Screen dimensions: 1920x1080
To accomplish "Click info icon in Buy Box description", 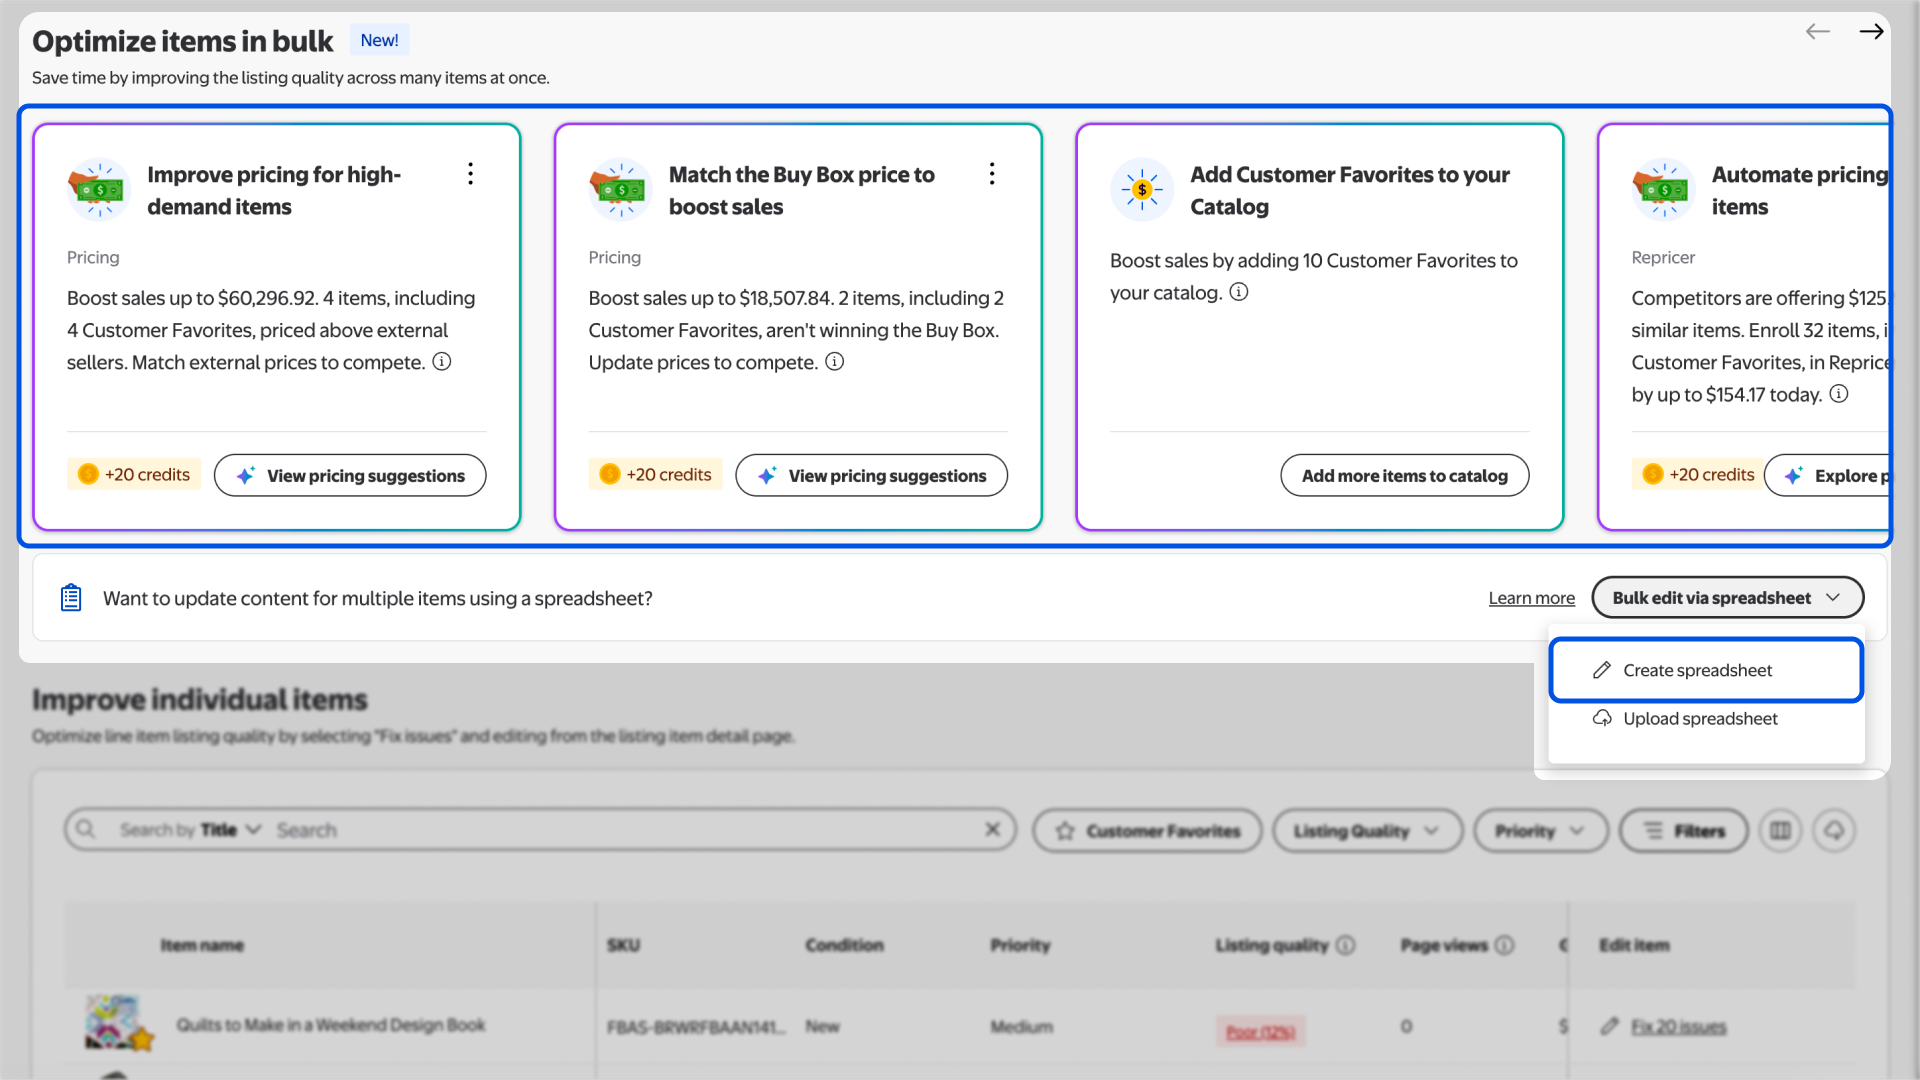I will (835, 362).
